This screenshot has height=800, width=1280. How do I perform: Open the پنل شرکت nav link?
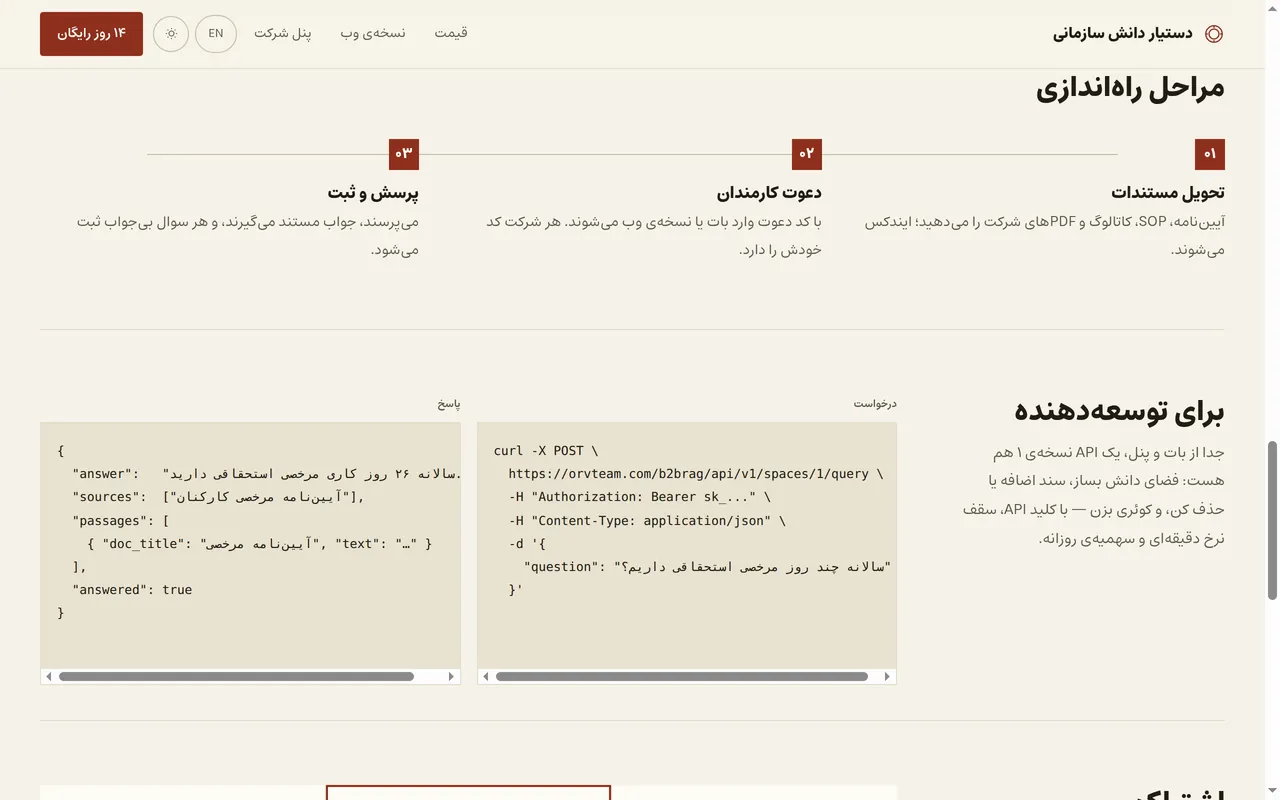click(283, 34)
